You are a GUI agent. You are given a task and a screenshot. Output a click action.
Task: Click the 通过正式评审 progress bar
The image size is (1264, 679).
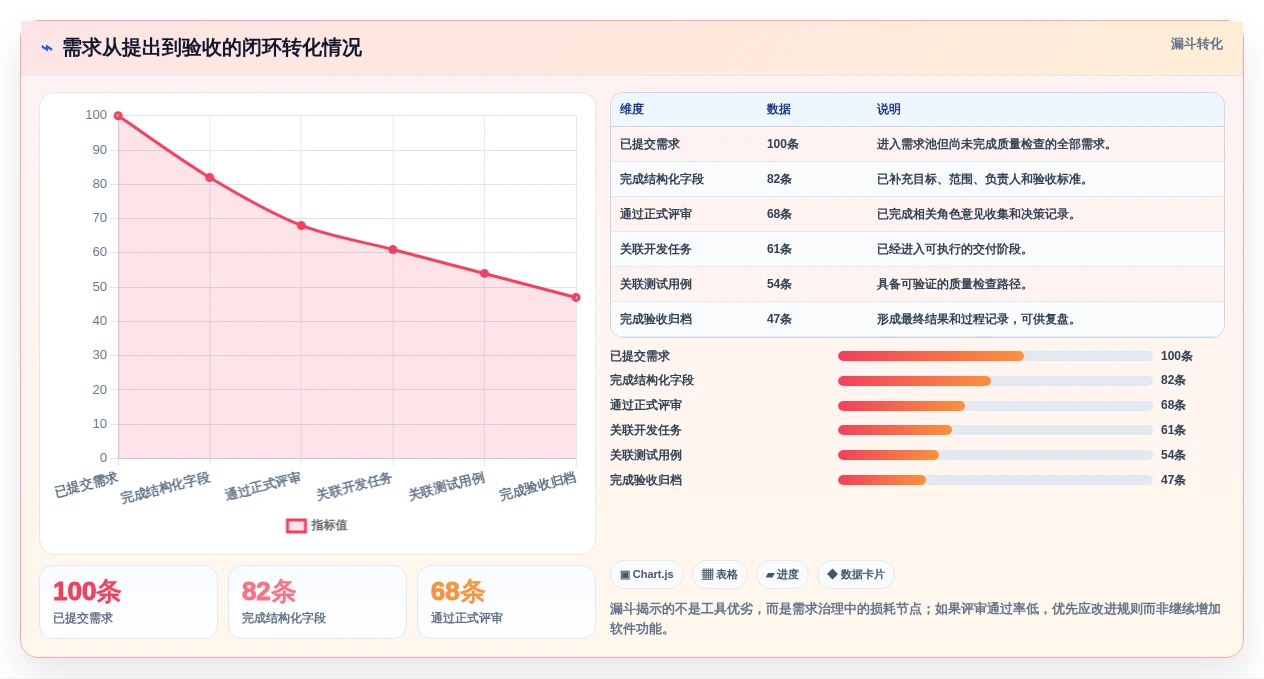(x=995, y=406)
